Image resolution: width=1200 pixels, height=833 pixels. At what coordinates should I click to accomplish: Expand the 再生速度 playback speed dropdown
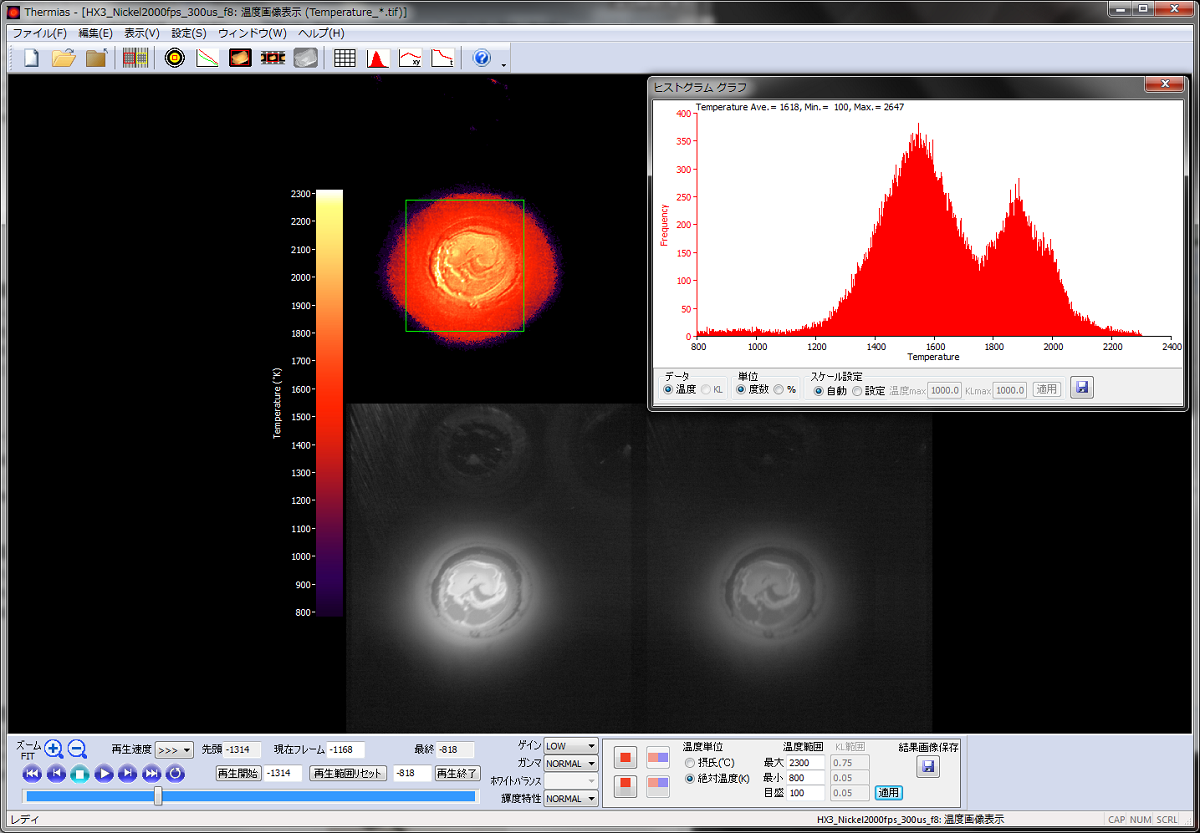tap(174, 750)
